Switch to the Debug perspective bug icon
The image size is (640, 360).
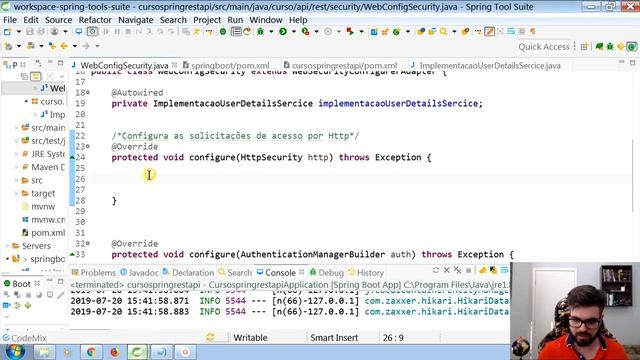[x=610, y=47]
